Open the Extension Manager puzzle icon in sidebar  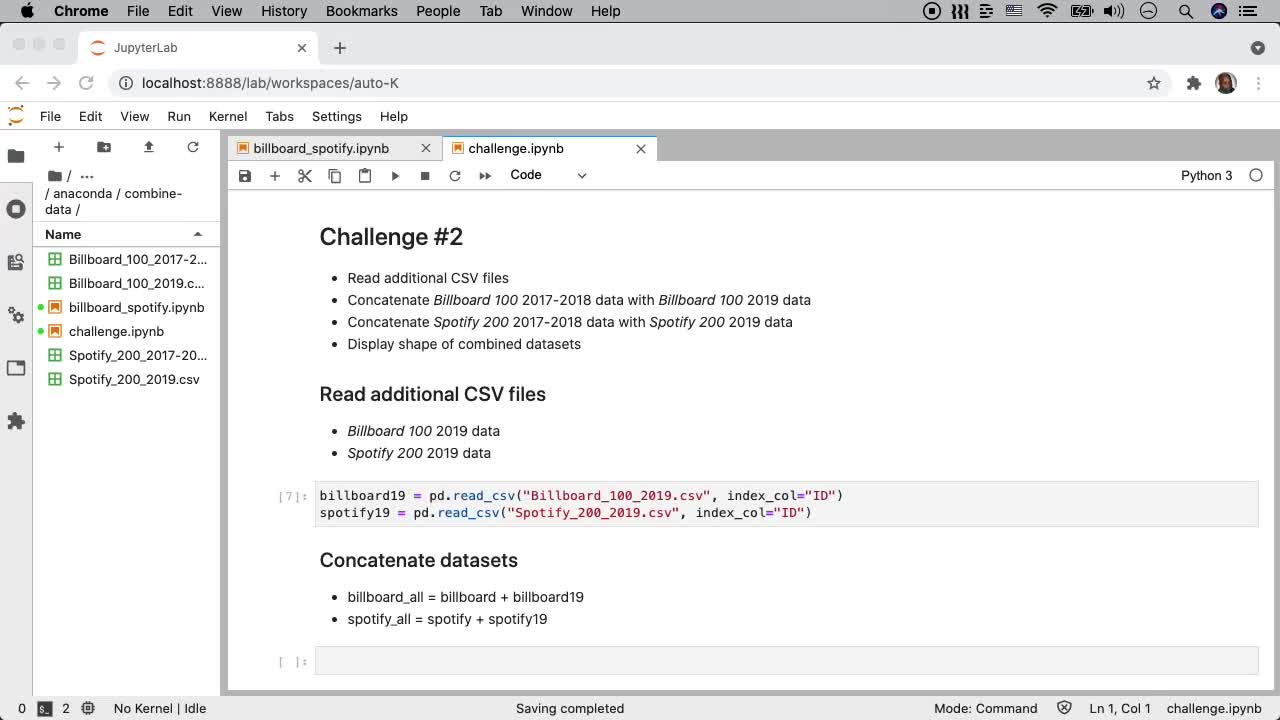(x=16, y=421)
